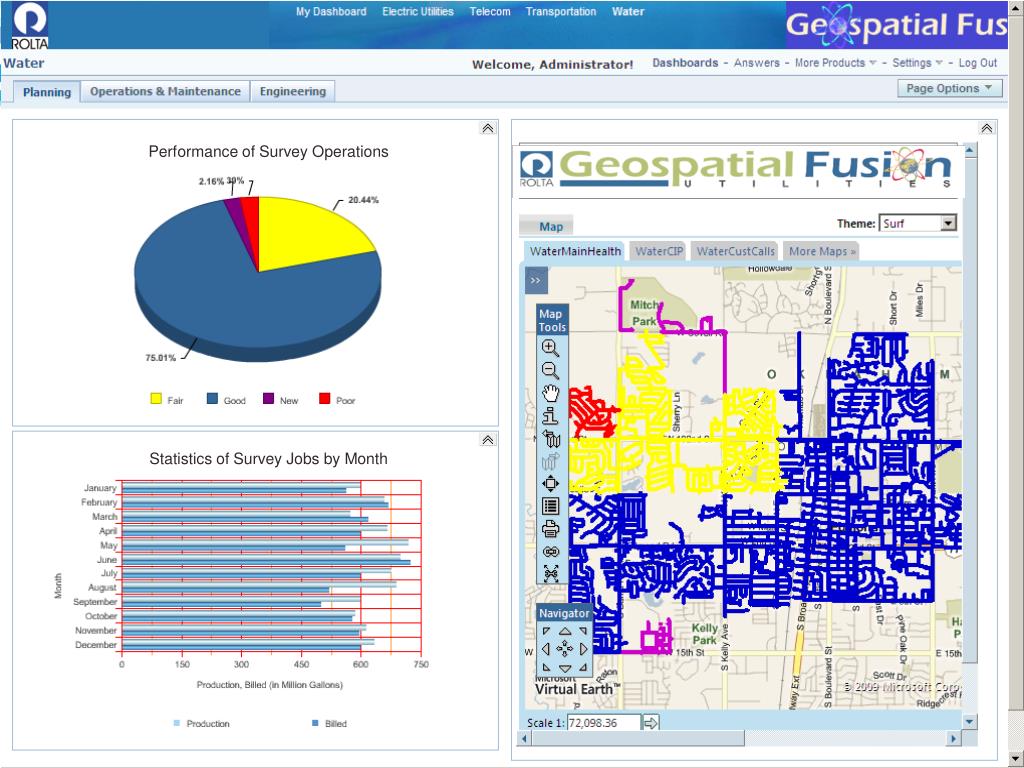Open My Dashboard in top navigation
Viewport: 1024px width, 768px height.
(331, 12)
